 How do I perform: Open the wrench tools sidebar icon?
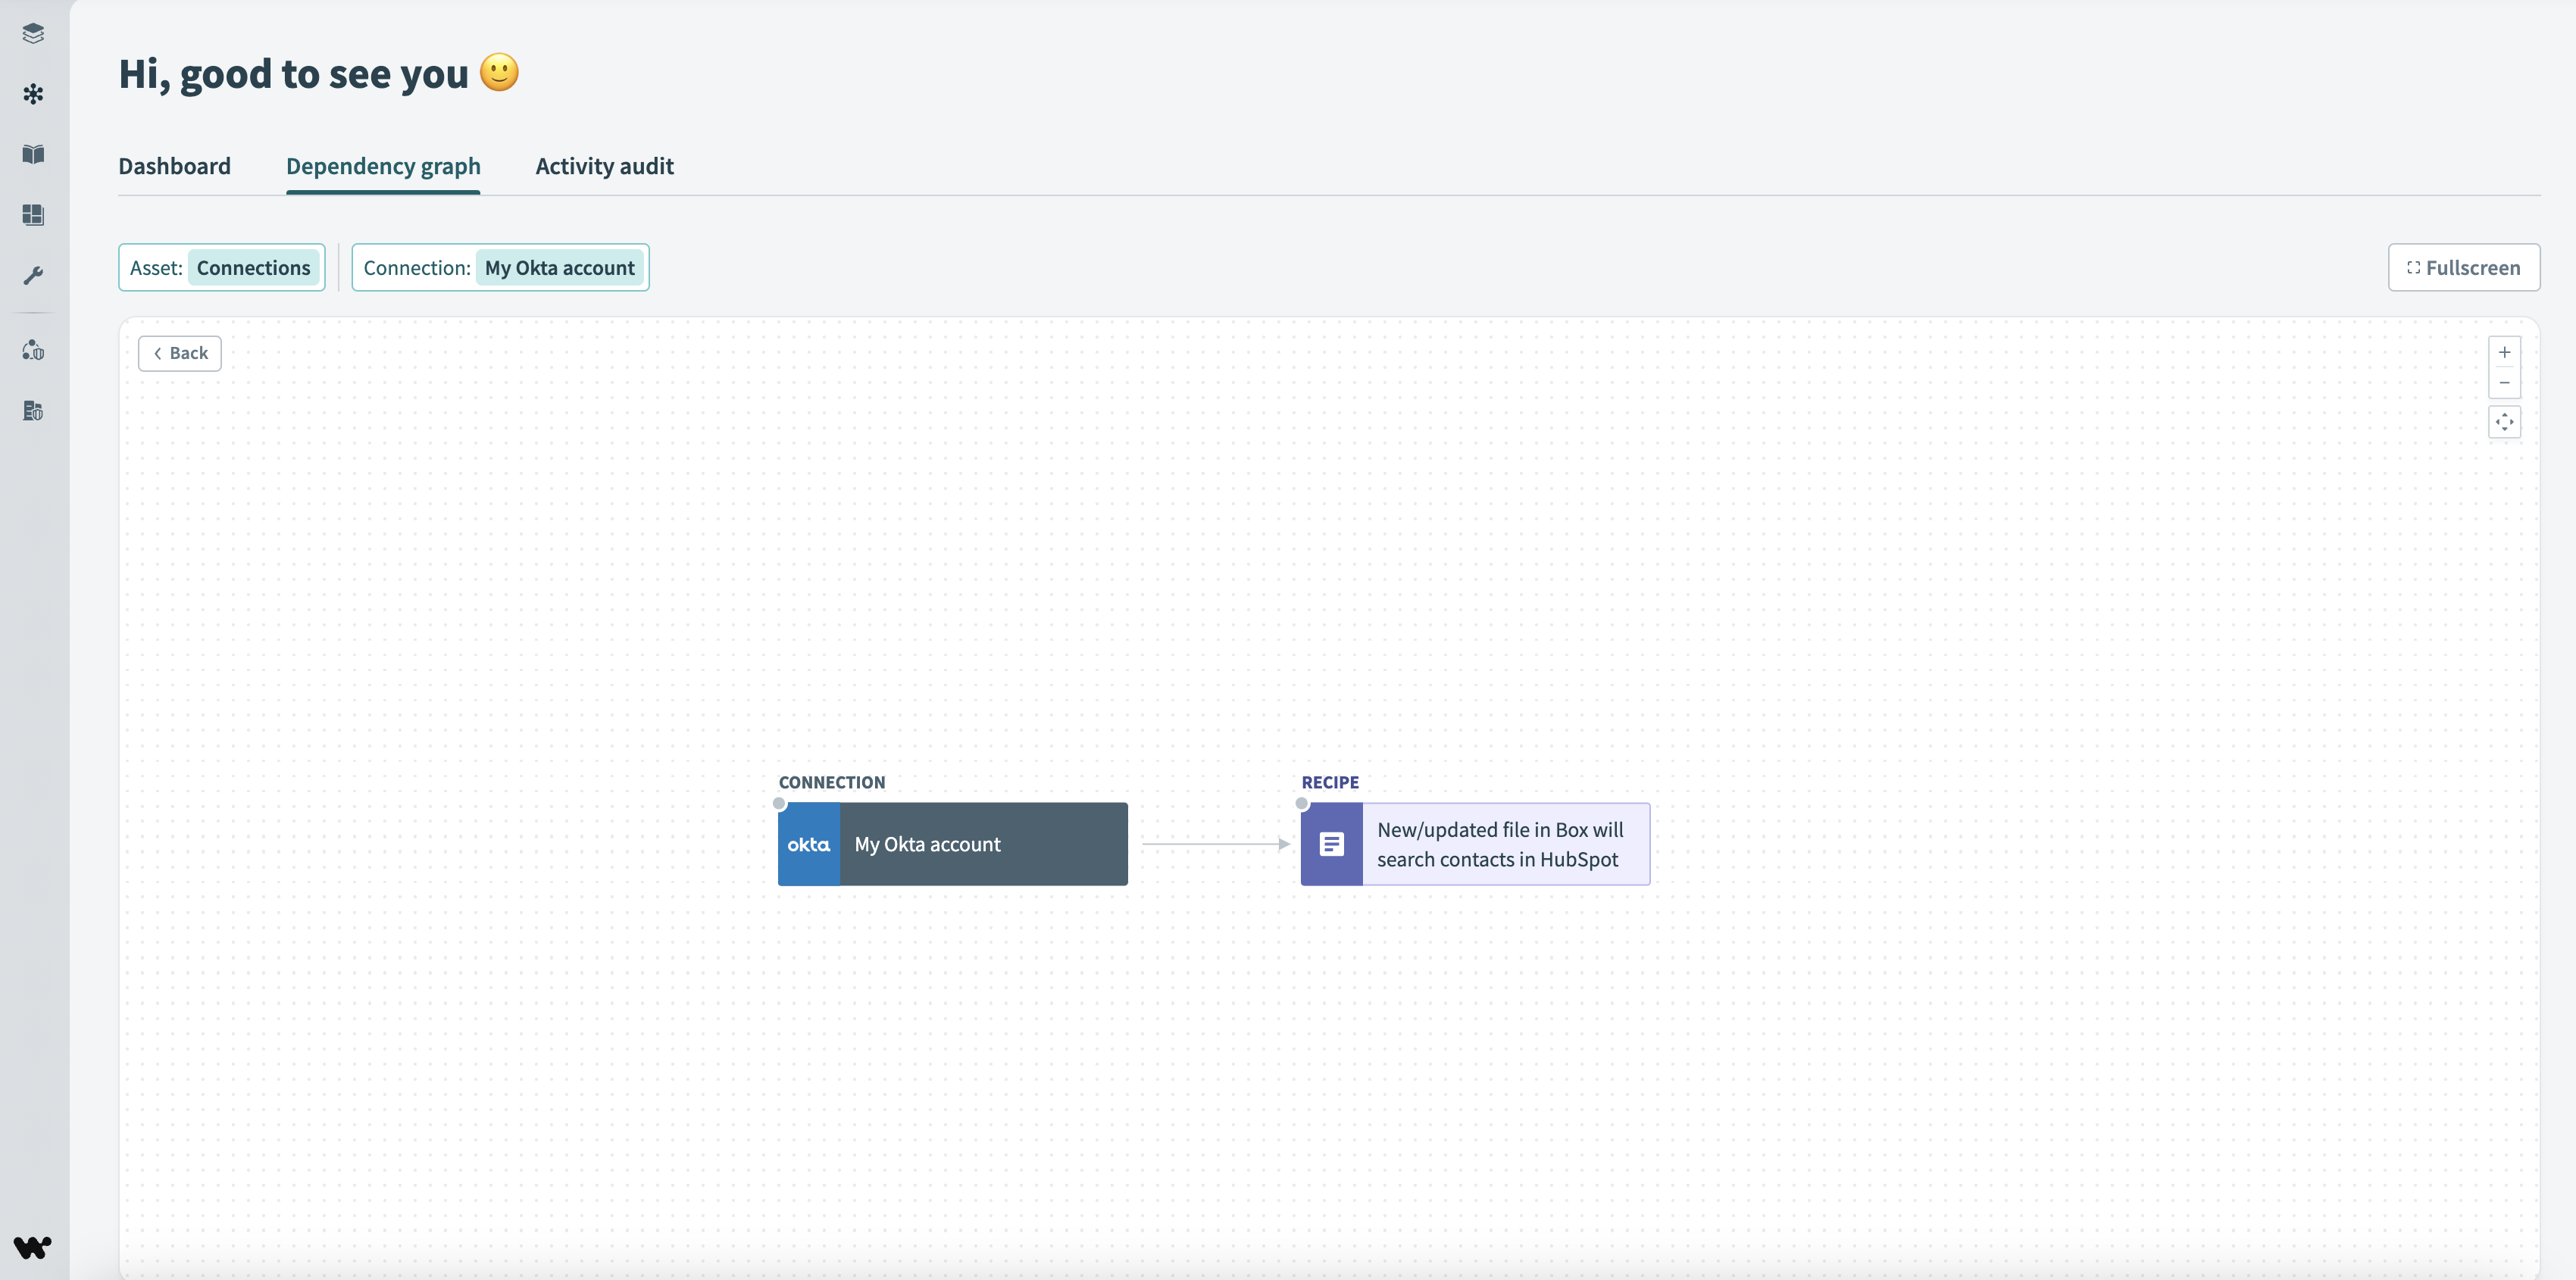tap(33, 275)
